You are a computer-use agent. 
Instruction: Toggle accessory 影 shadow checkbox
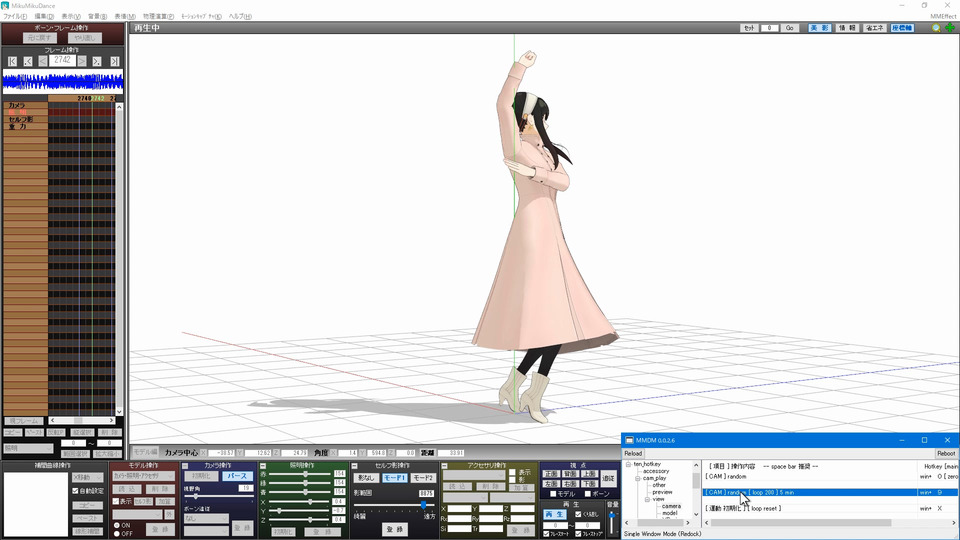tap(512, 480)
